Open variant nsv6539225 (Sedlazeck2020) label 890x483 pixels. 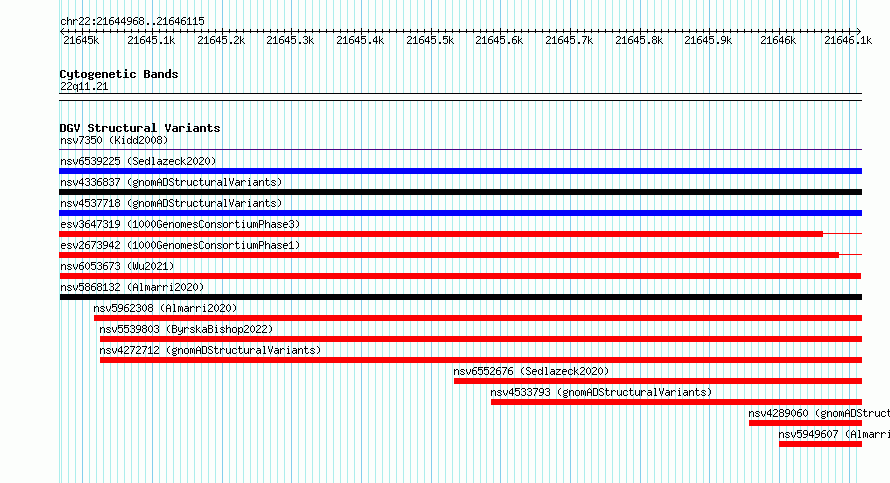pos(138,161)
